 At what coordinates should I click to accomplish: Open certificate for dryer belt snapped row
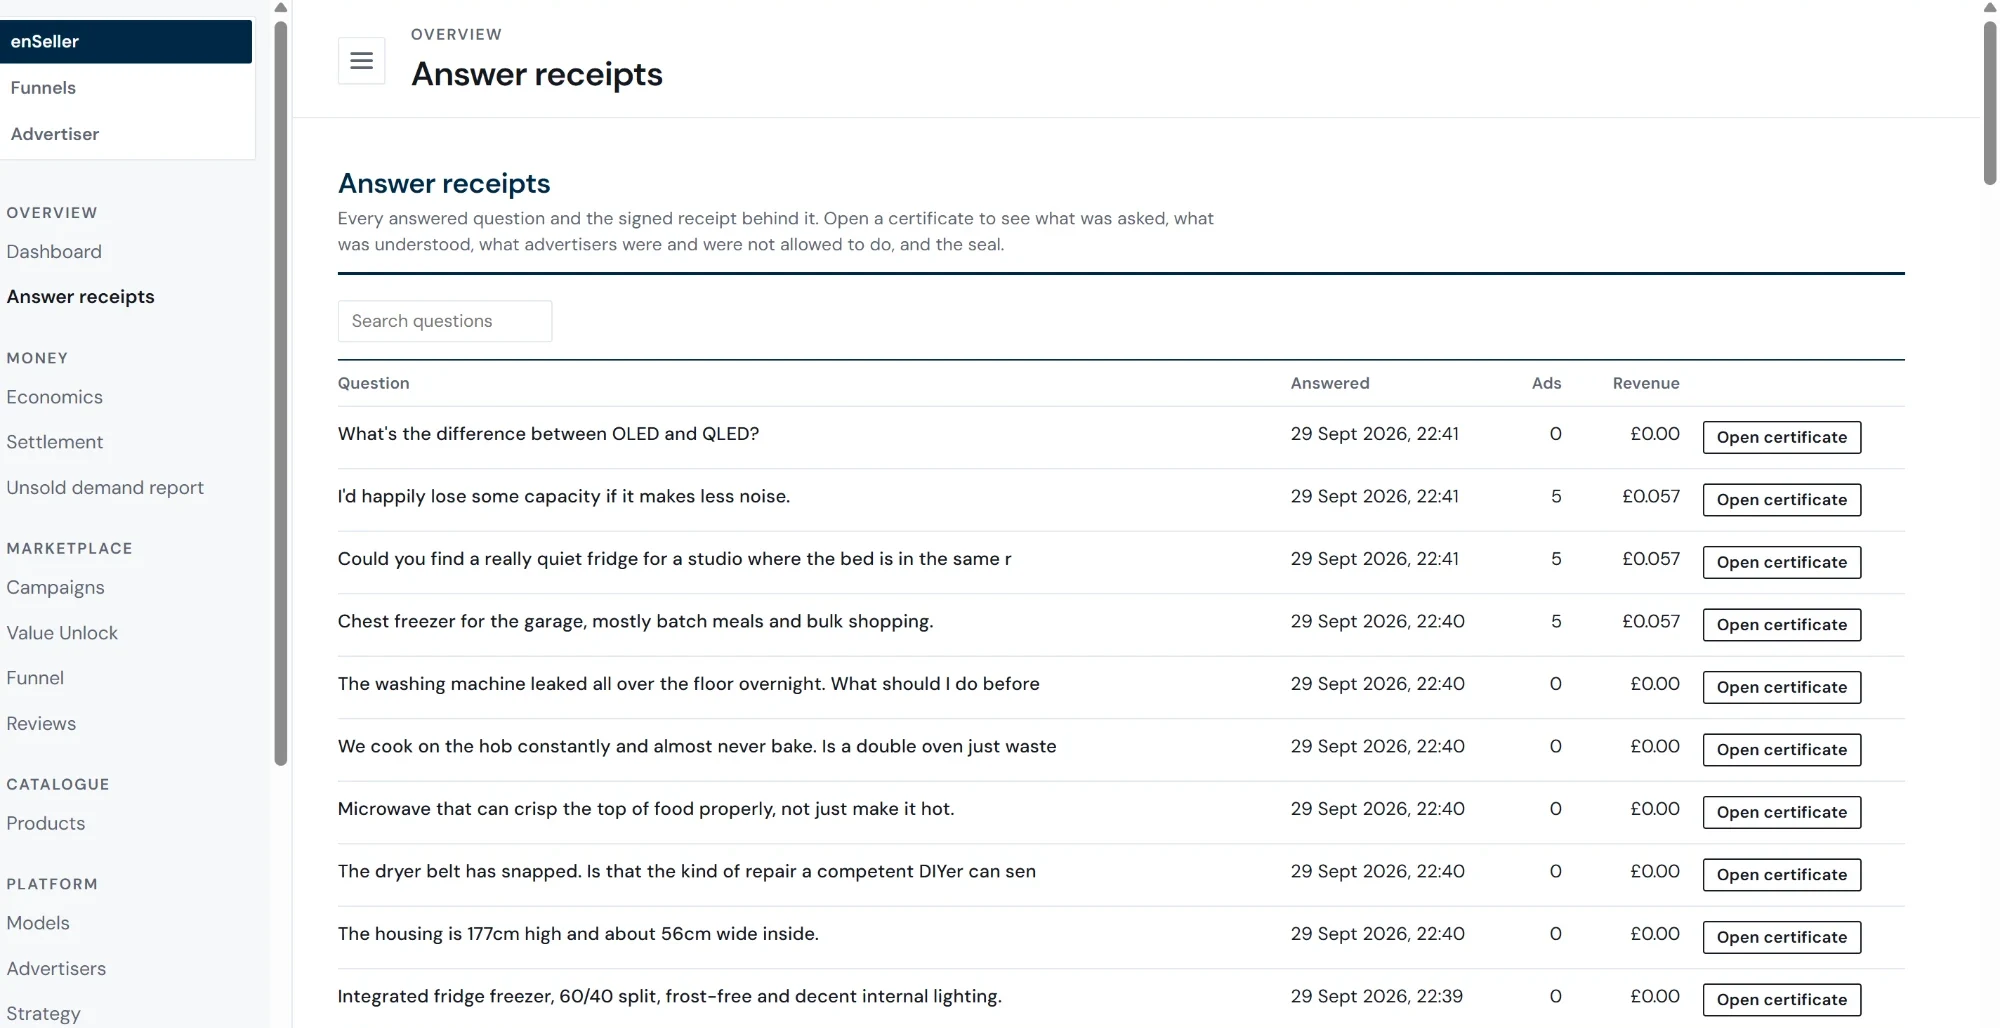pos(1782,875)
